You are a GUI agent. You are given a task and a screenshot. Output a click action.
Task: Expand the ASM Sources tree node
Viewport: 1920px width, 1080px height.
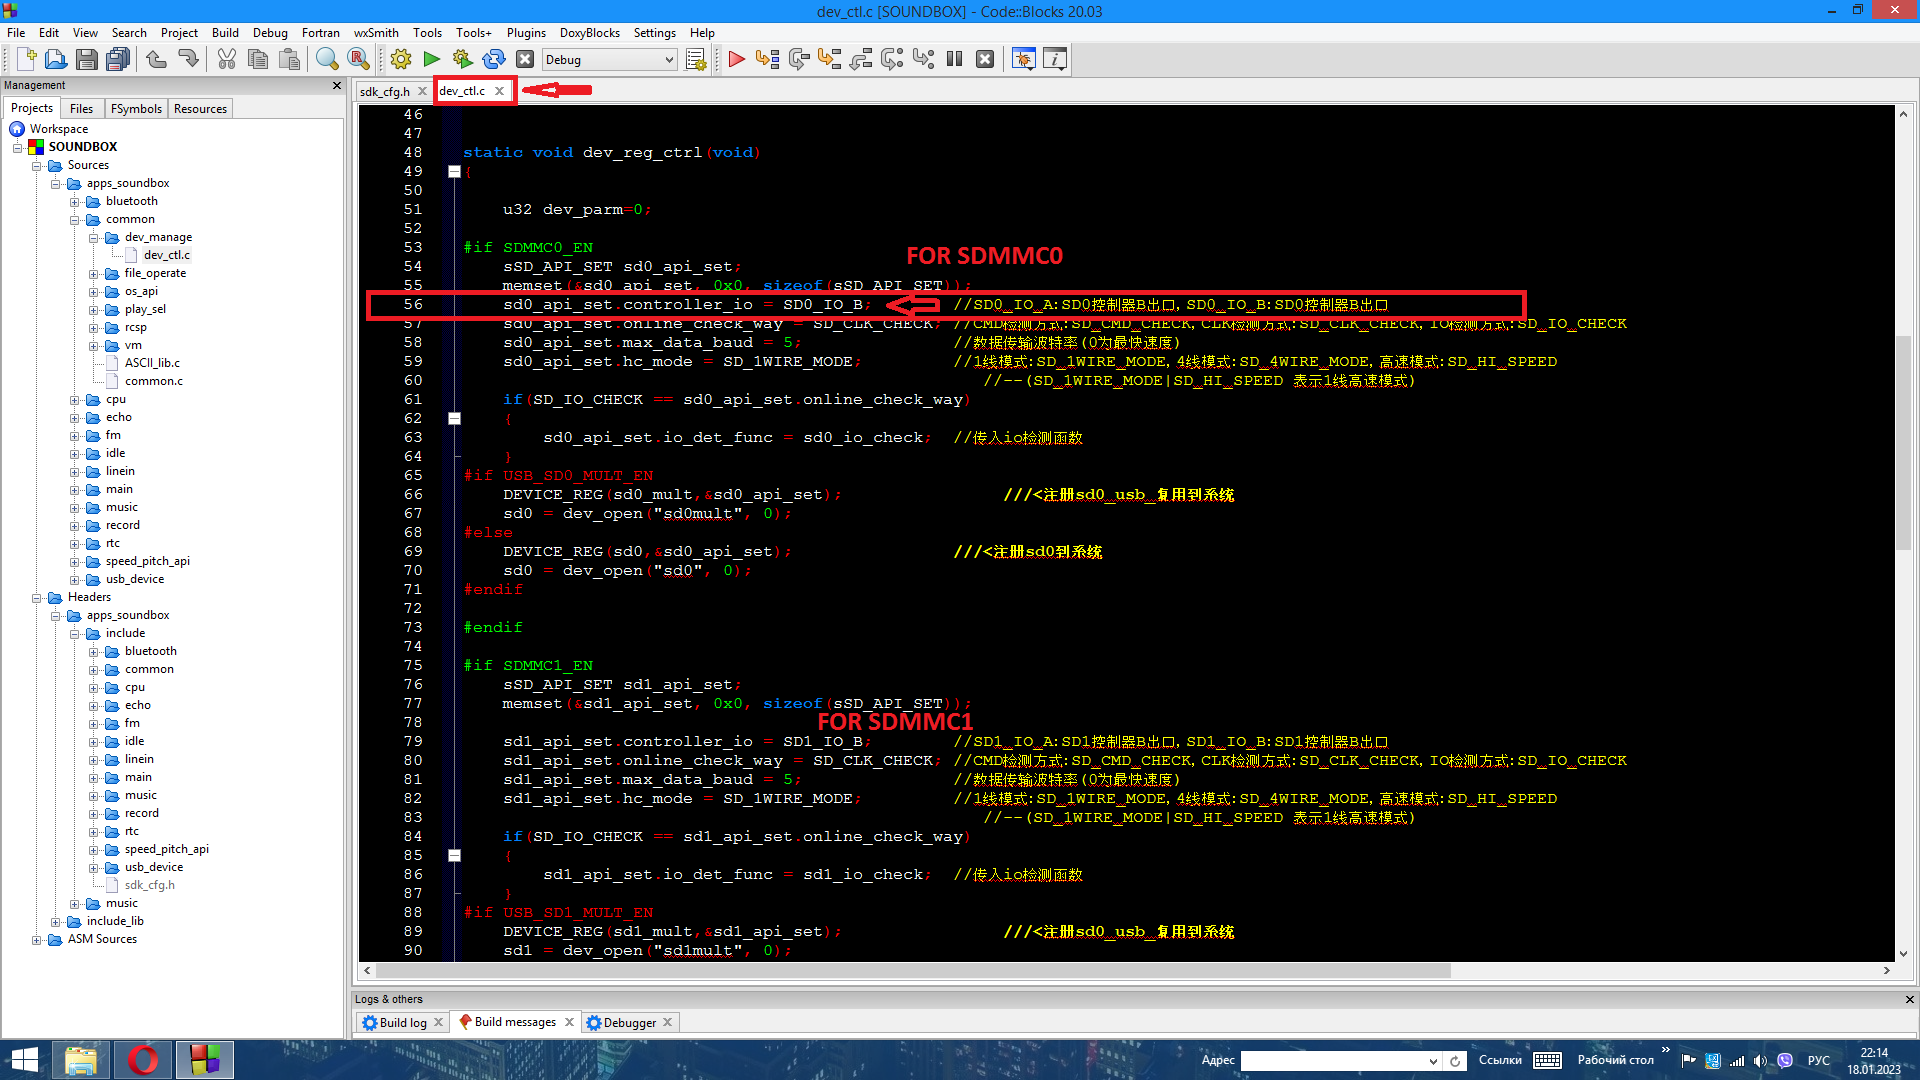(x=37, y=940)
